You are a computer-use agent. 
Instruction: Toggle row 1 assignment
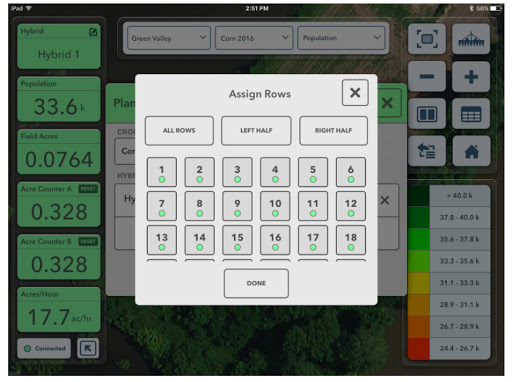click(x=162, y=172)
